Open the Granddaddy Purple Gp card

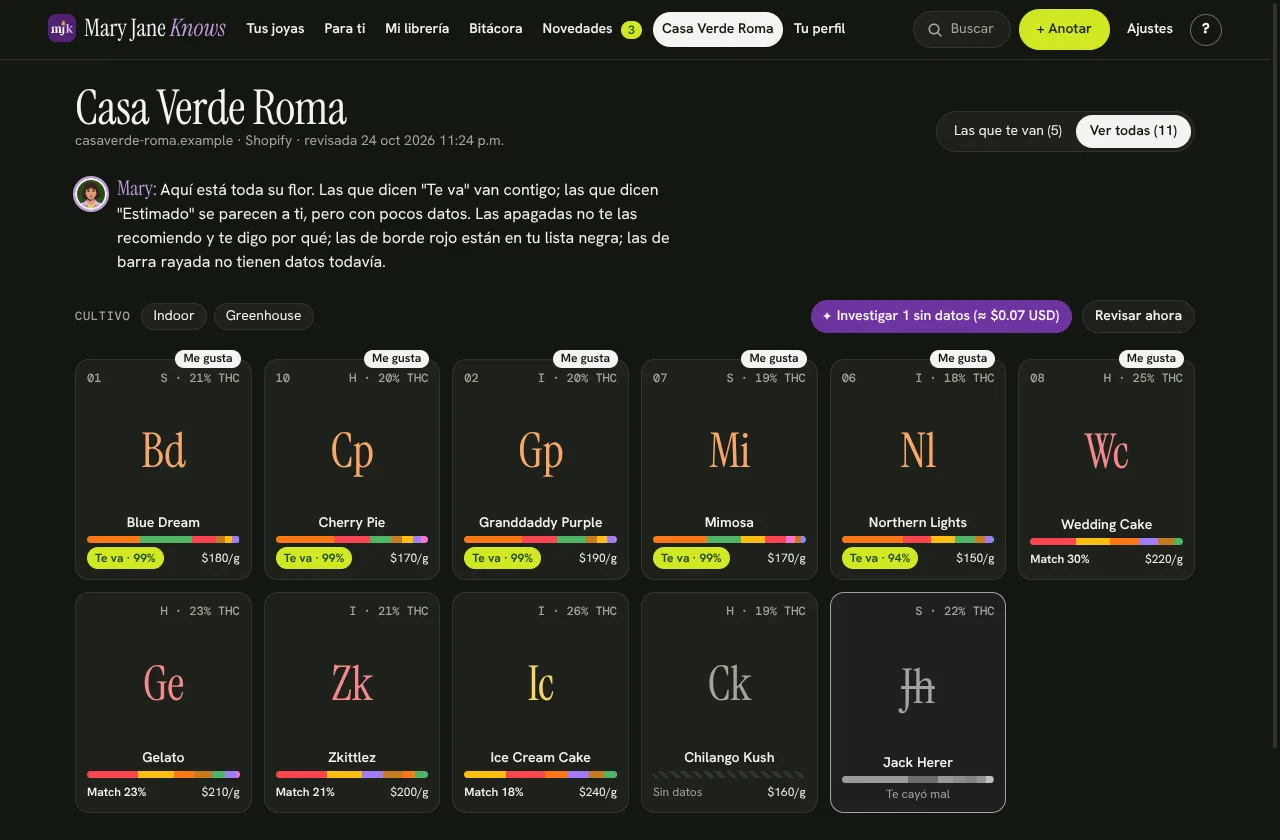(x=541, y=470)
